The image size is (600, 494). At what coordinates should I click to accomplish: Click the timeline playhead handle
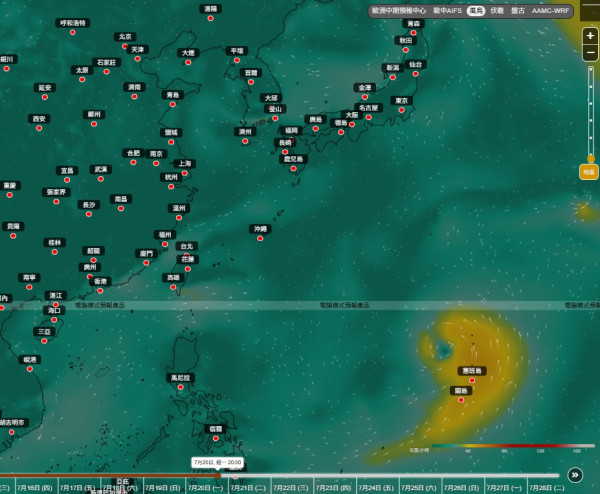click(218, 476)
